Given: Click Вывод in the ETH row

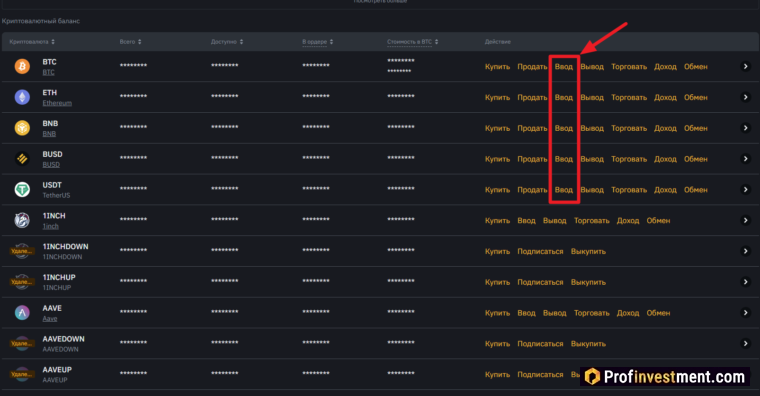Looking at the screenshot, I should (x=592, y=97).
